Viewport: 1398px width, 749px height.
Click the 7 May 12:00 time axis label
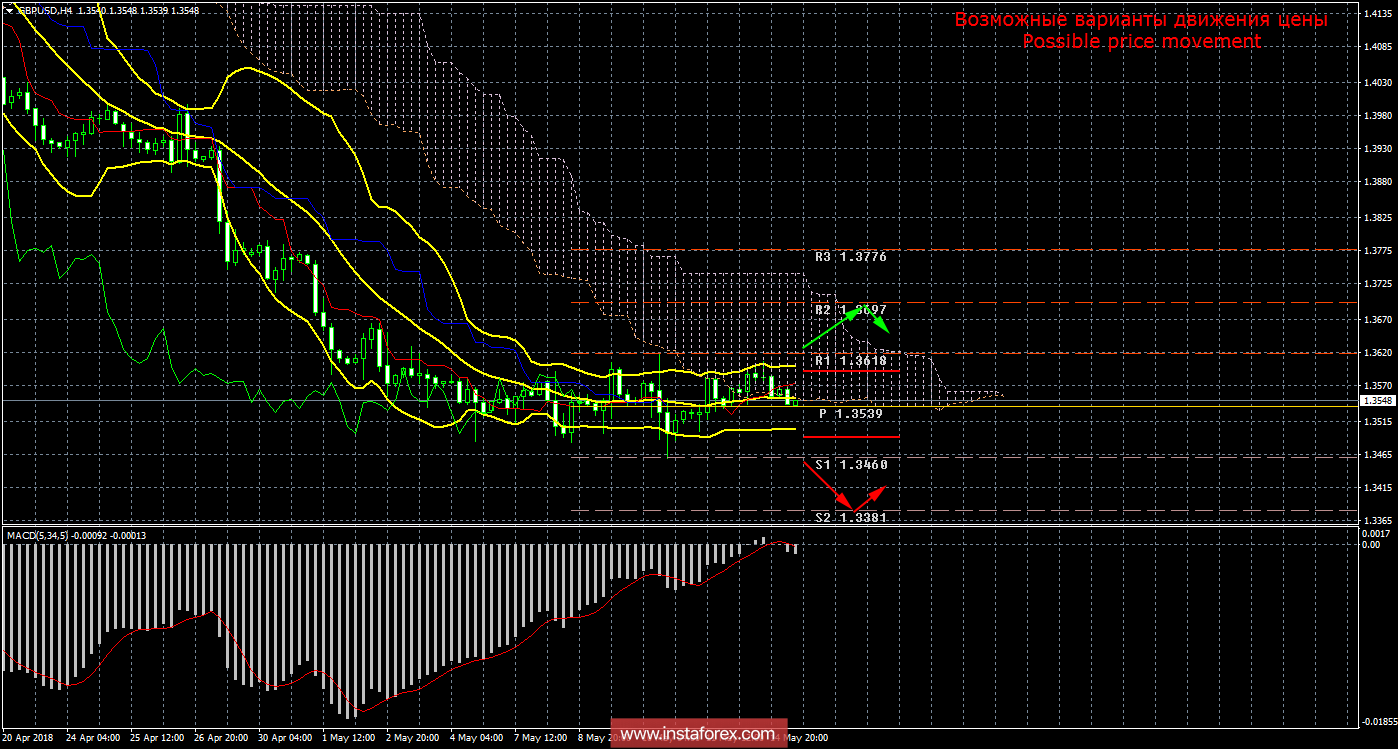541,738
